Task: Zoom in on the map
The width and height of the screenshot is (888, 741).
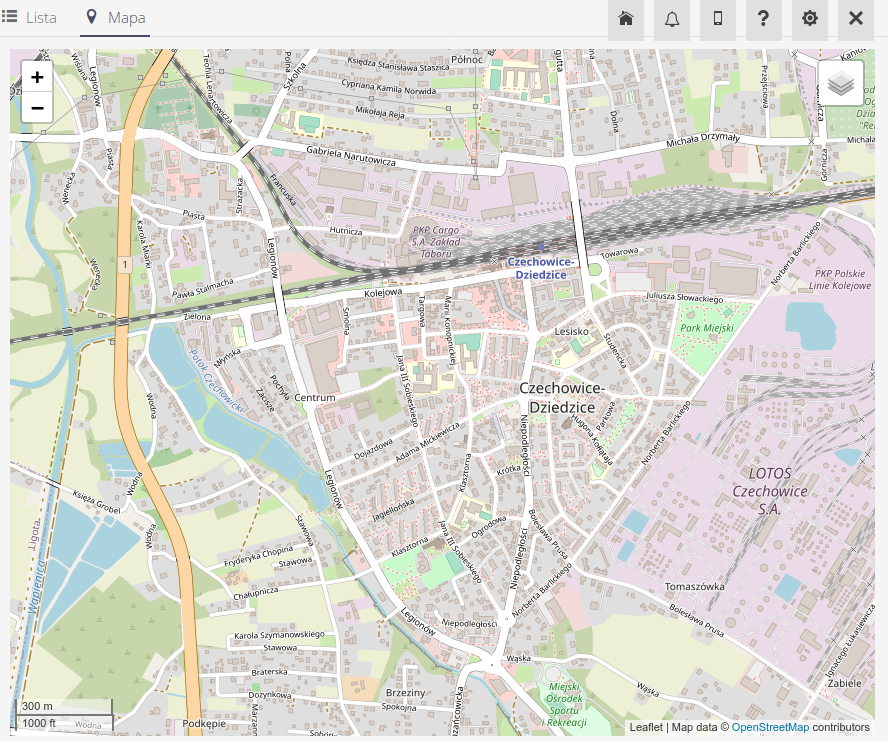Action: (x=37, y=78)
